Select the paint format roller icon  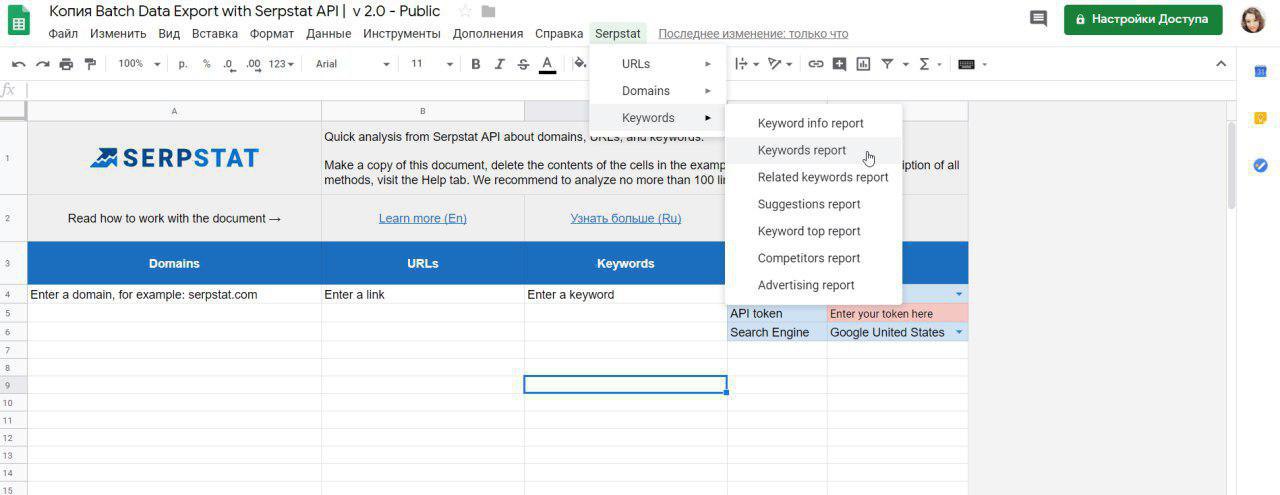tap(90, 64)
